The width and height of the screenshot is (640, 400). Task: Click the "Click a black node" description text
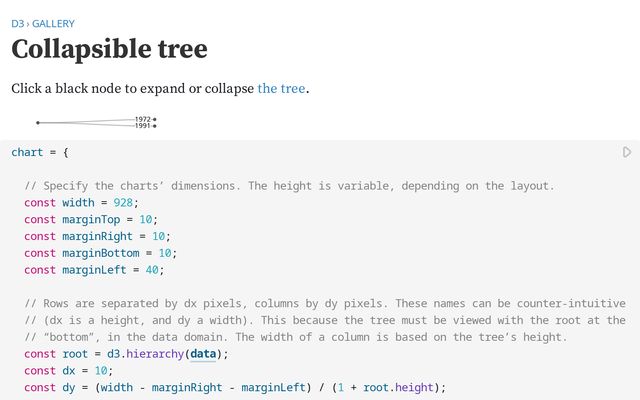pyautogui.click(x=132, y=88)
